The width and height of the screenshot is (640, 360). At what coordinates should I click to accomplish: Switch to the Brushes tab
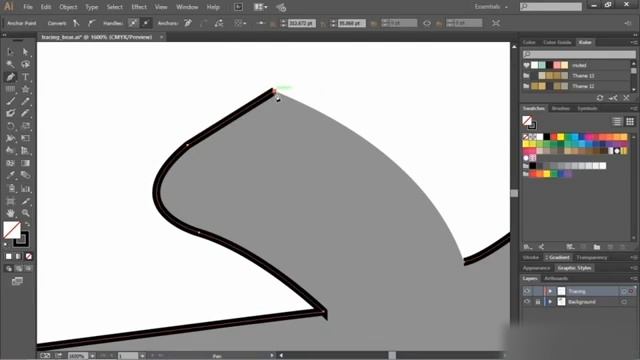[x=560, y=109]
